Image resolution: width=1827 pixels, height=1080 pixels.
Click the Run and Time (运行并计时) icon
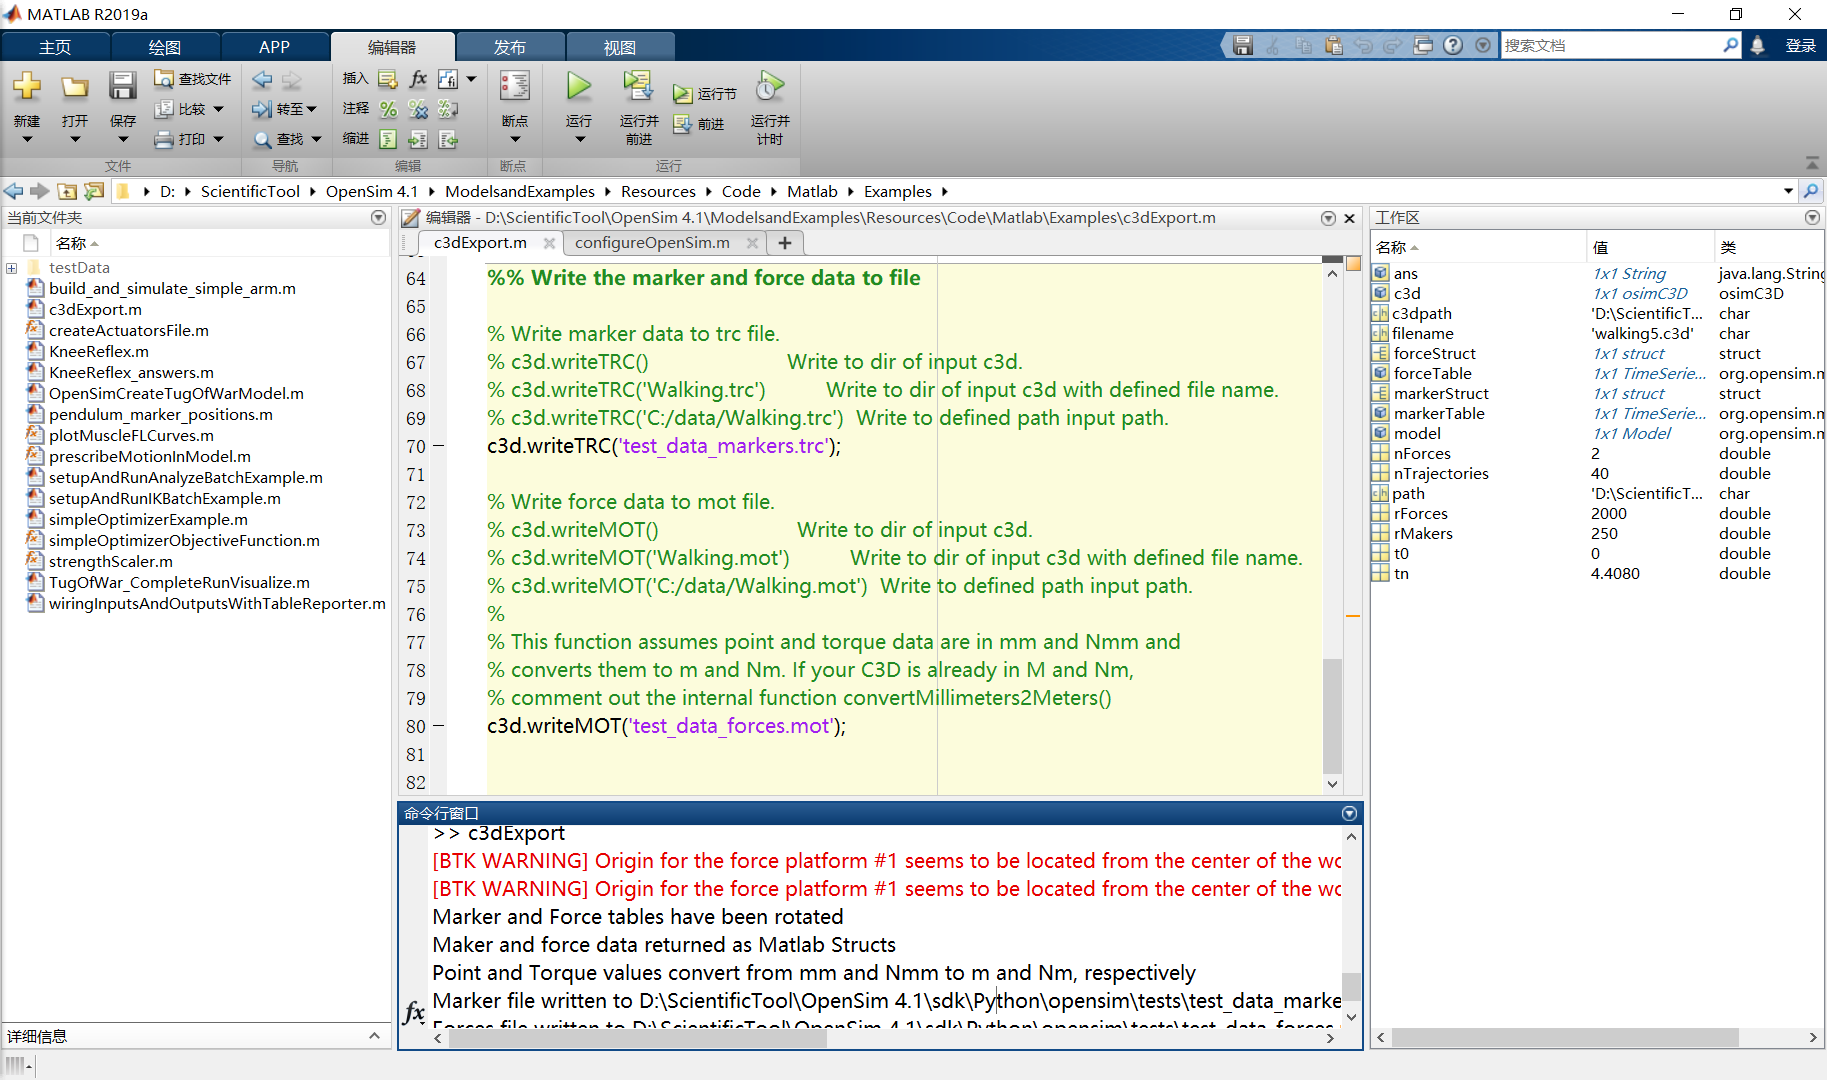pos(769,87)
